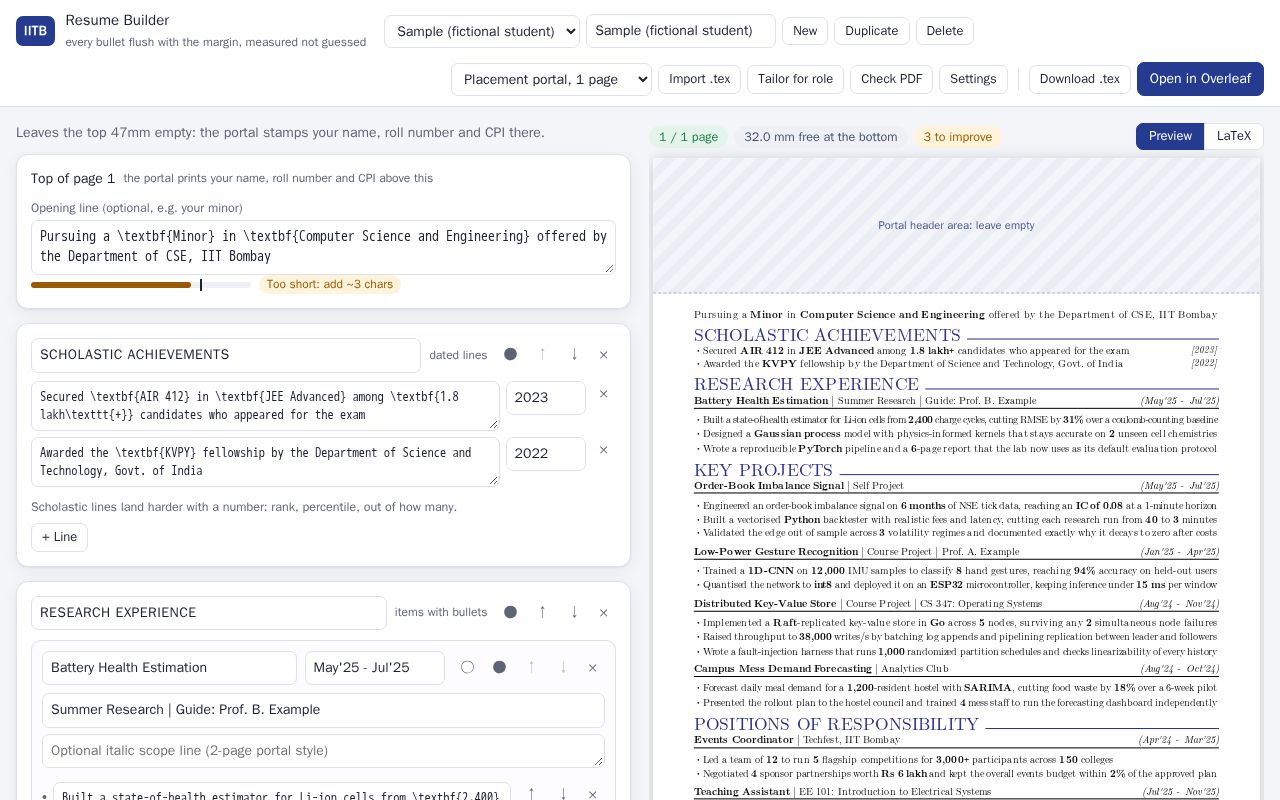The width and height of the screenshot is (1280, 800).
Task: Remove the RESEARCH EXPERIENCE section
Action: click(604, 613)
